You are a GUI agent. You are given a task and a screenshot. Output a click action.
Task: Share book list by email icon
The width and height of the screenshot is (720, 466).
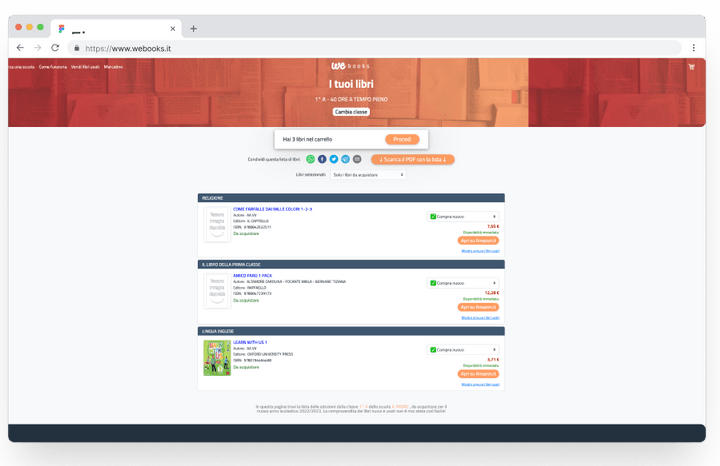click(x=357, y=159)
